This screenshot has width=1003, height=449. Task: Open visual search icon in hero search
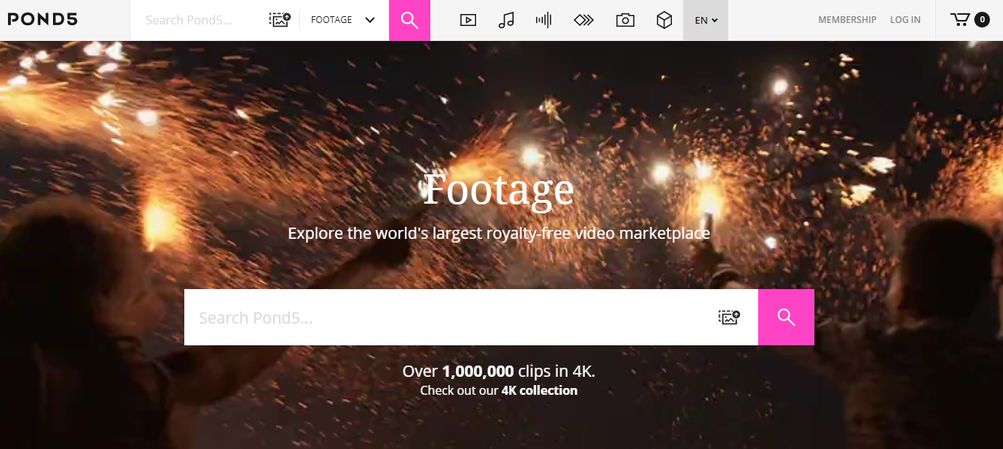coord(729,317)
